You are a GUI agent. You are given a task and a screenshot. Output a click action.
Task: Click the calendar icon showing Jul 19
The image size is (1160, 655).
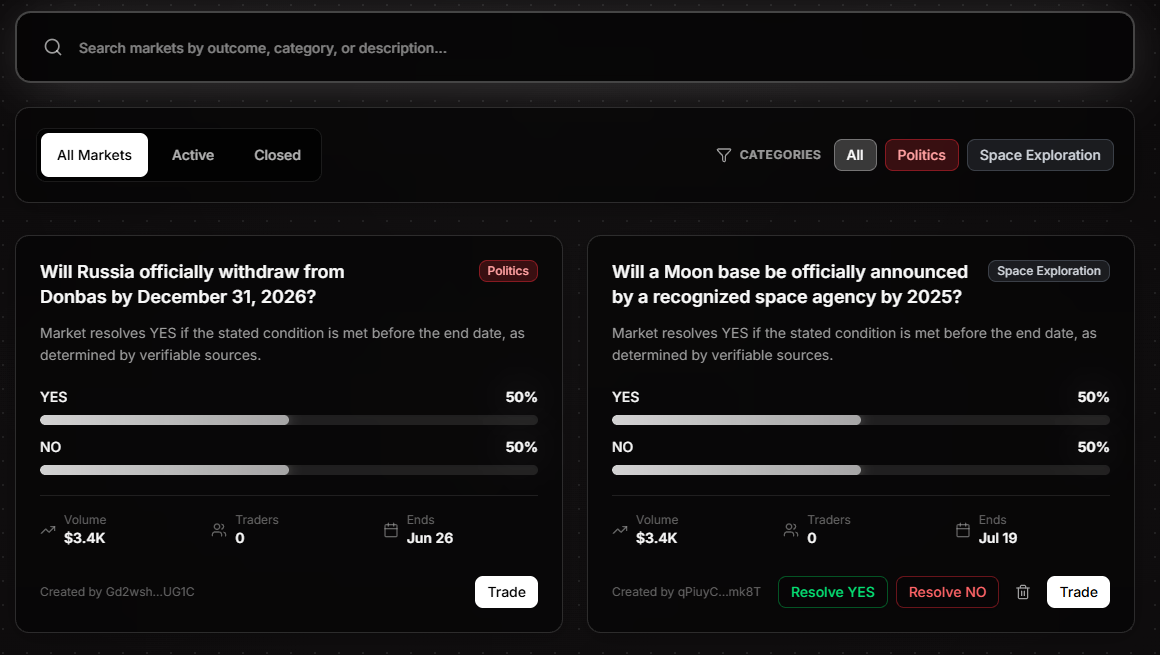(x=962, y=530)
